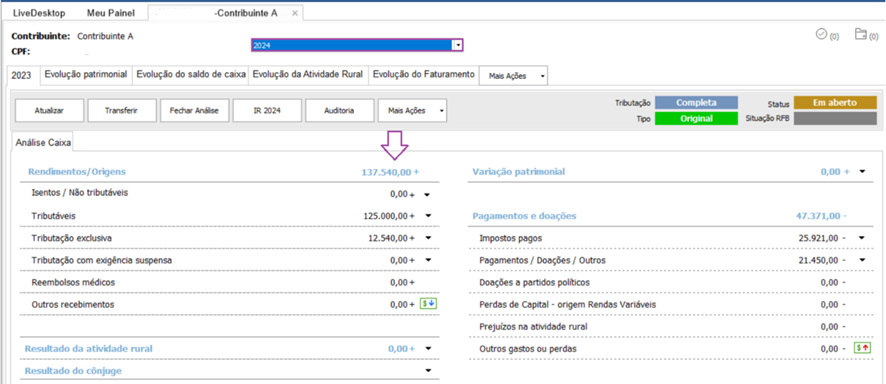Click the red arrow dollar icon beside Outros gastos
The image size is (886, 384).
861,348
